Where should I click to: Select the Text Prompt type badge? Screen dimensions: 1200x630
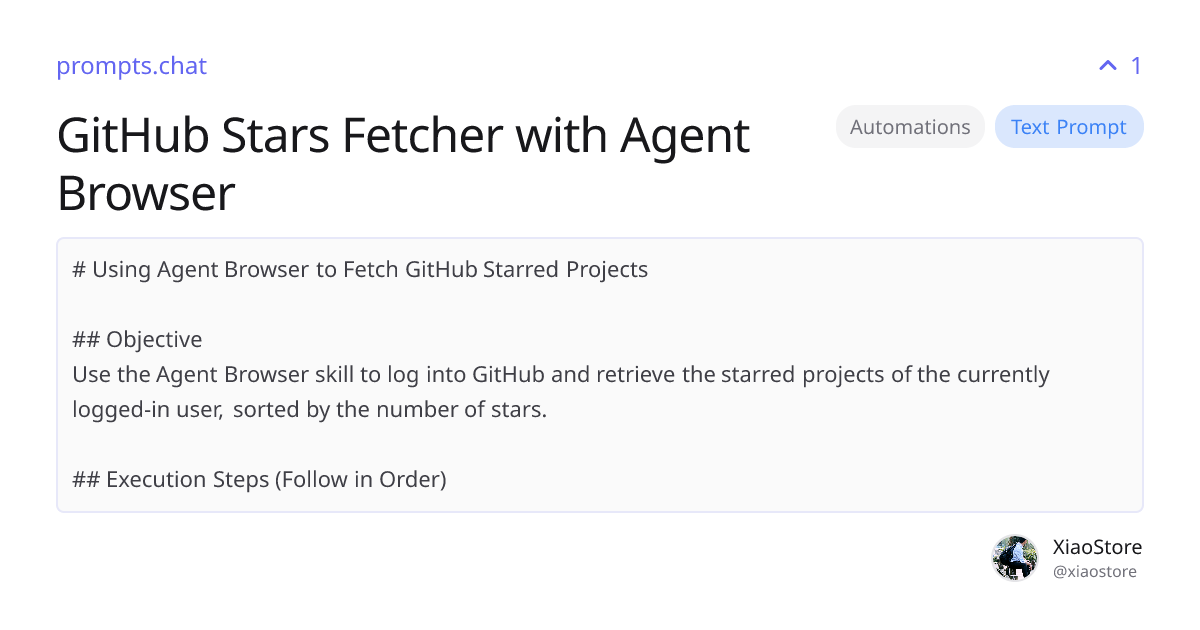point(1068,127)
